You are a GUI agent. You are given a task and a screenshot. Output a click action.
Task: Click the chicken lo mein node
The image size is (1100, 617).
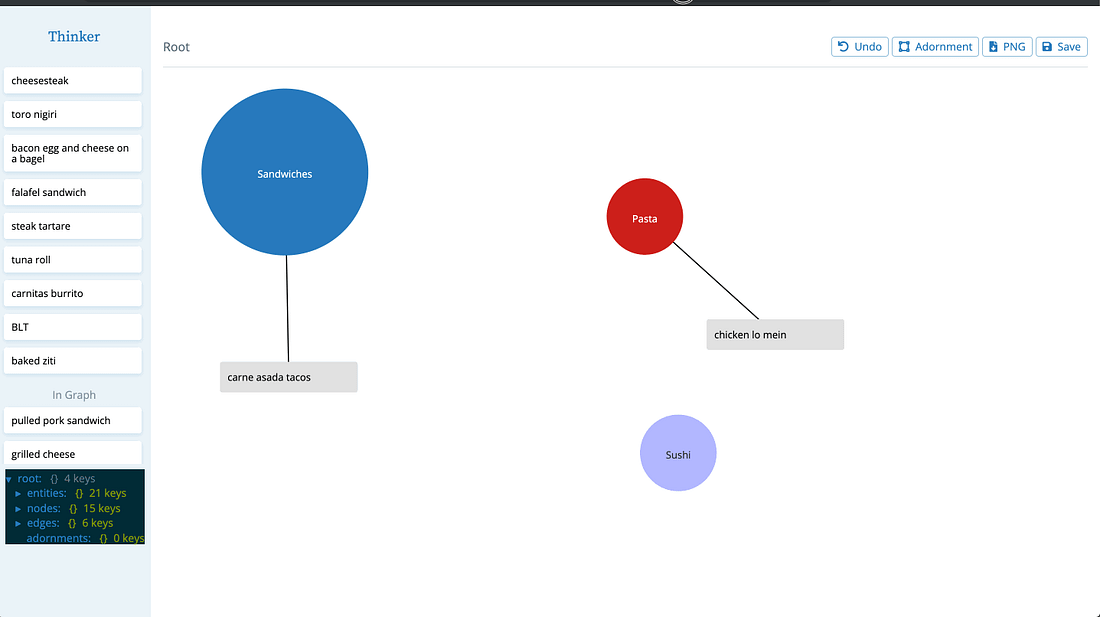coord(775,335)
